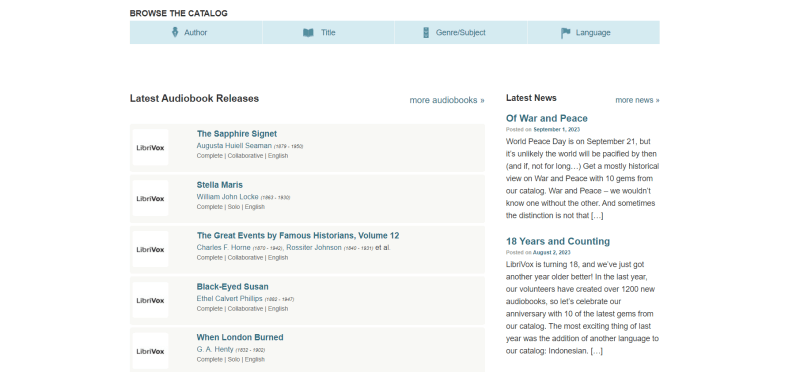Viewport: 800px width, 372px height.
Task: Browse the catalog by Title
Action: coord(328,32)
